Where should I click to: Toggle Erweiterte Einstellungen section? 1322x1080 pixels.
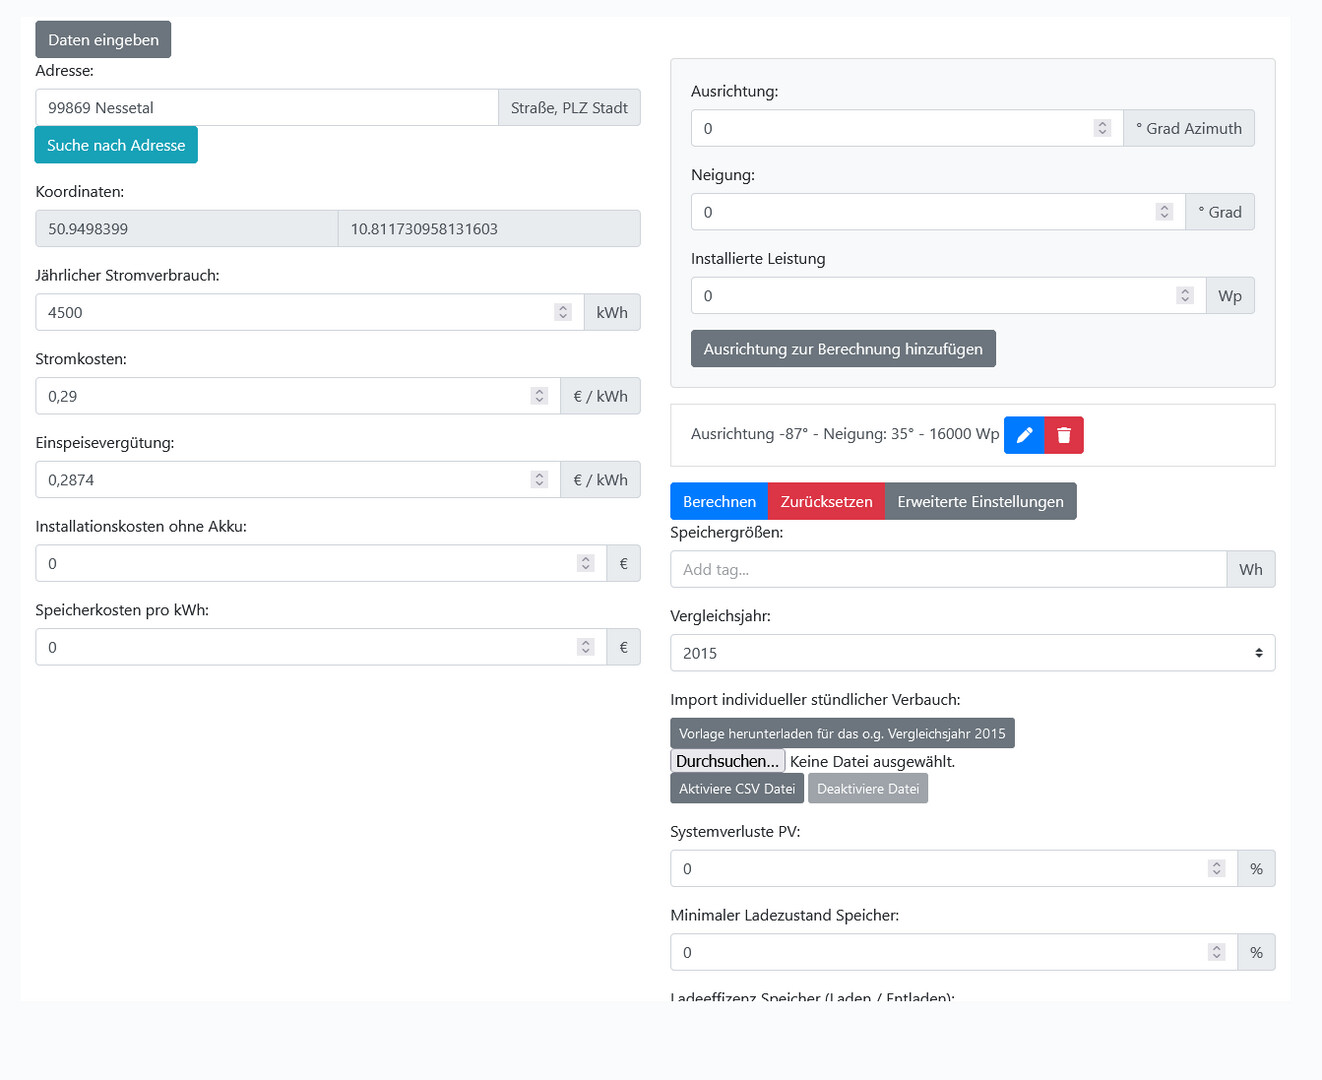pyautogui.click(x=980, y=502)
